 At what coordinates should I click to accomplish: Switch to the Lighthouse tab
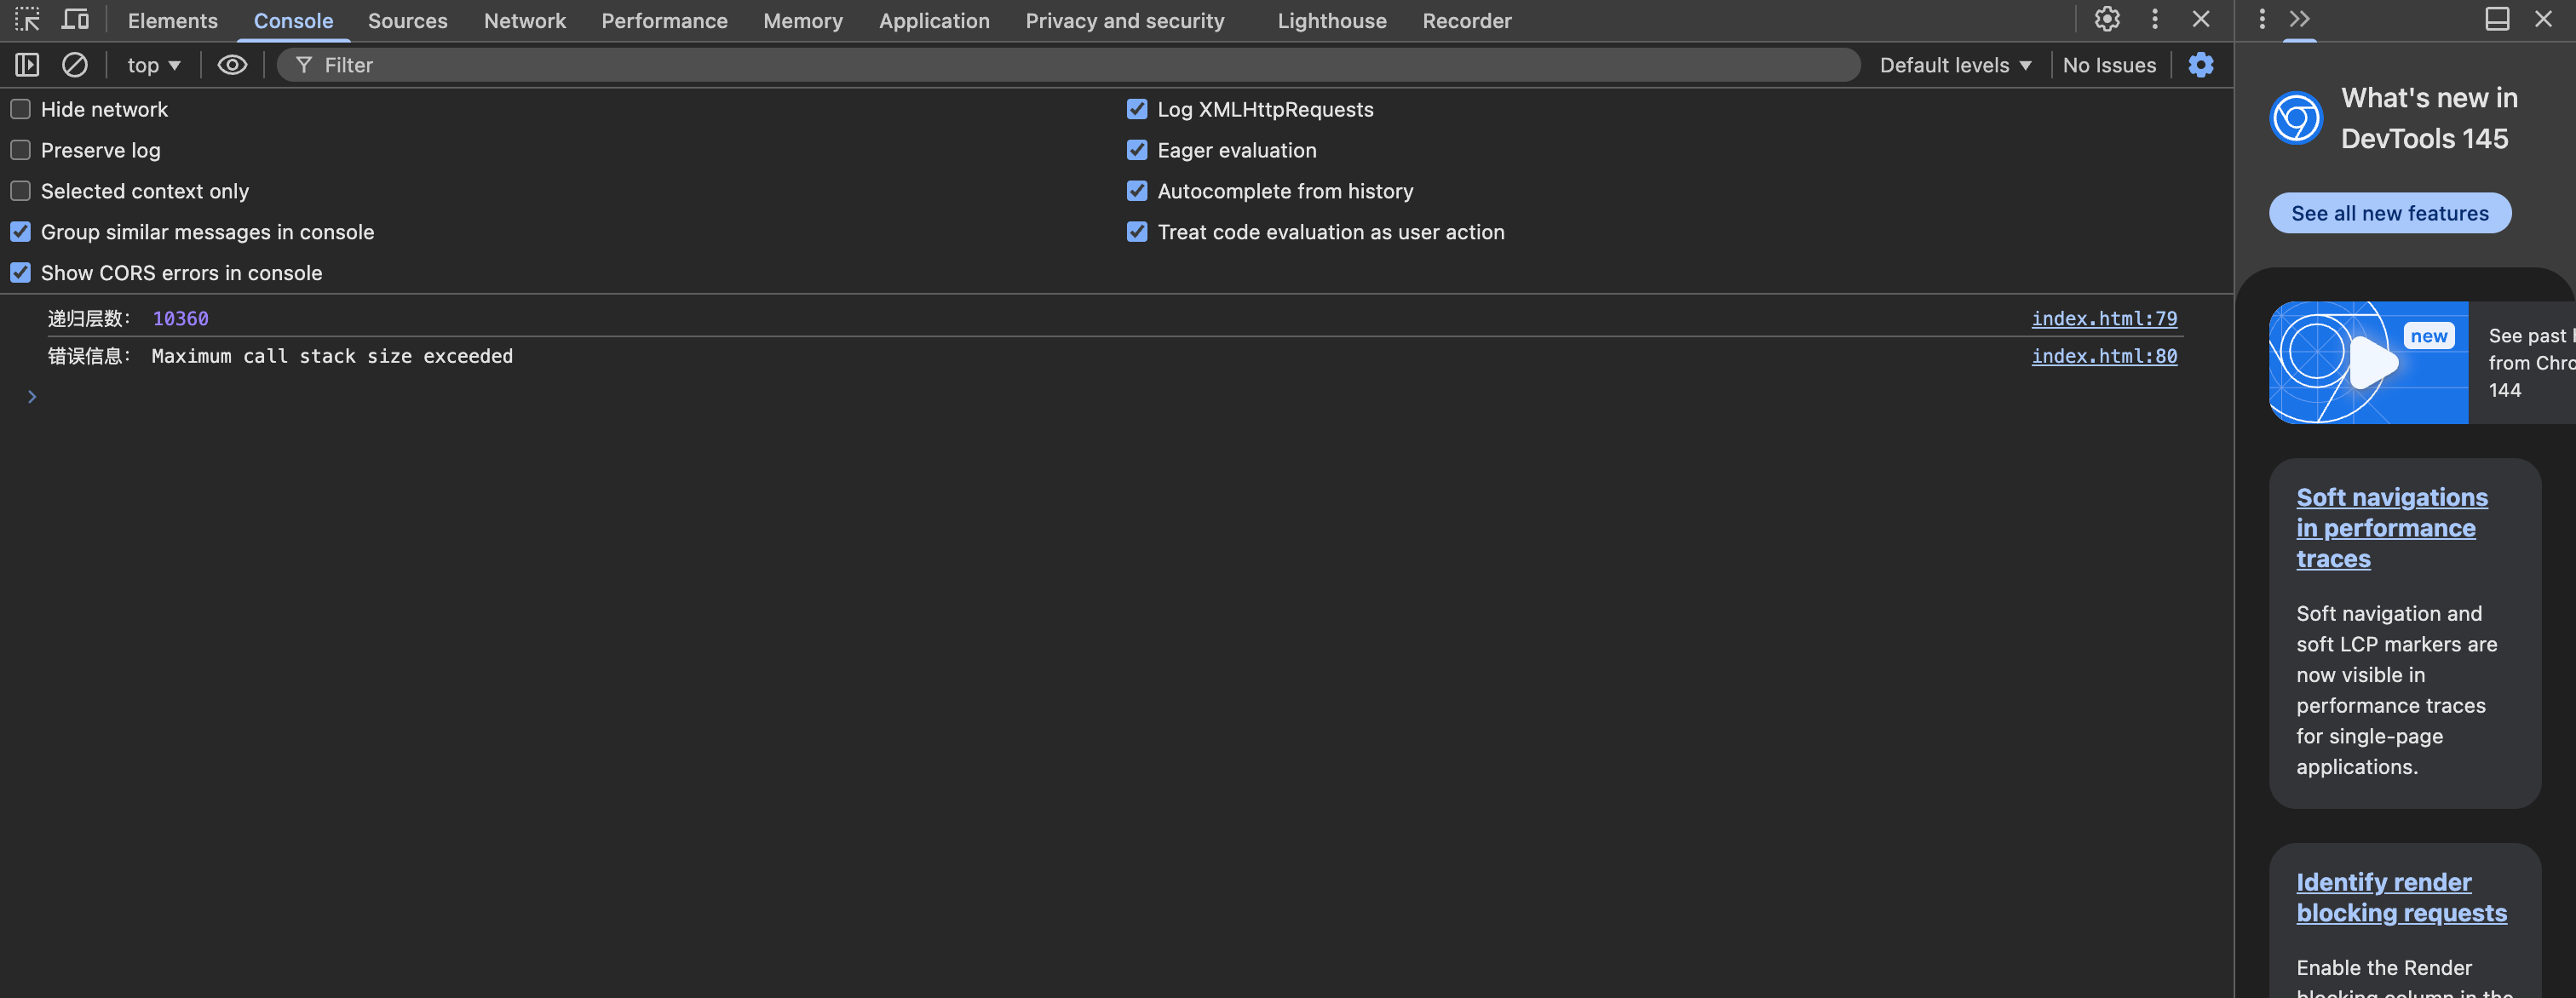pyautogui.click(x=1331, y=21)
